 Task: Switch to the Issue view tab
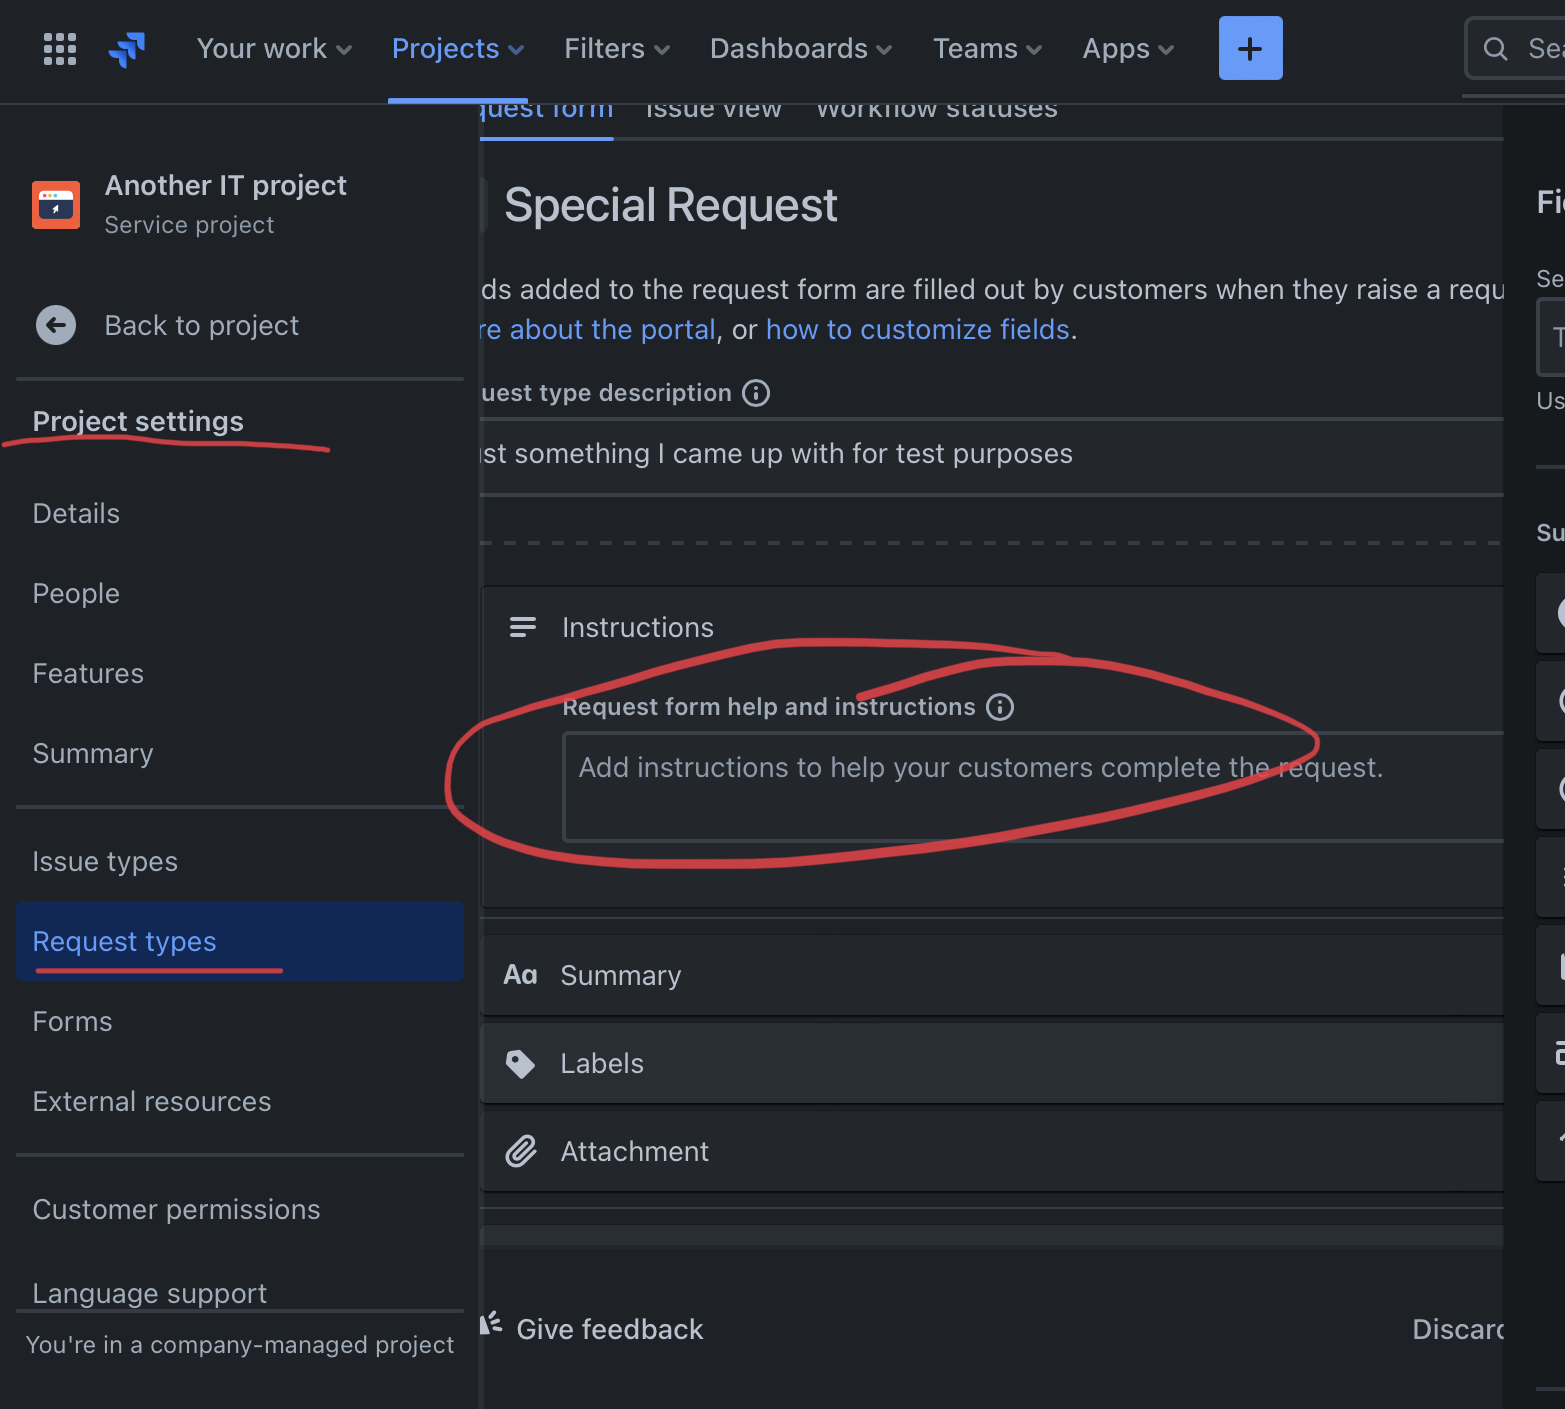click(713, 108)
